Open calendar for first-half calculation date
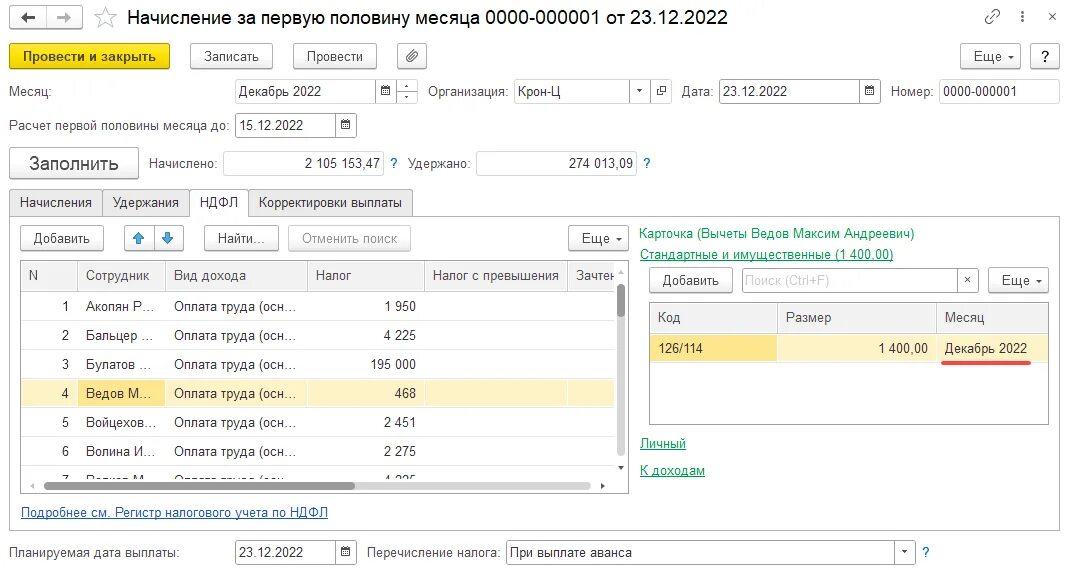Screen dimensions: 1075x570 click(346, 126)
